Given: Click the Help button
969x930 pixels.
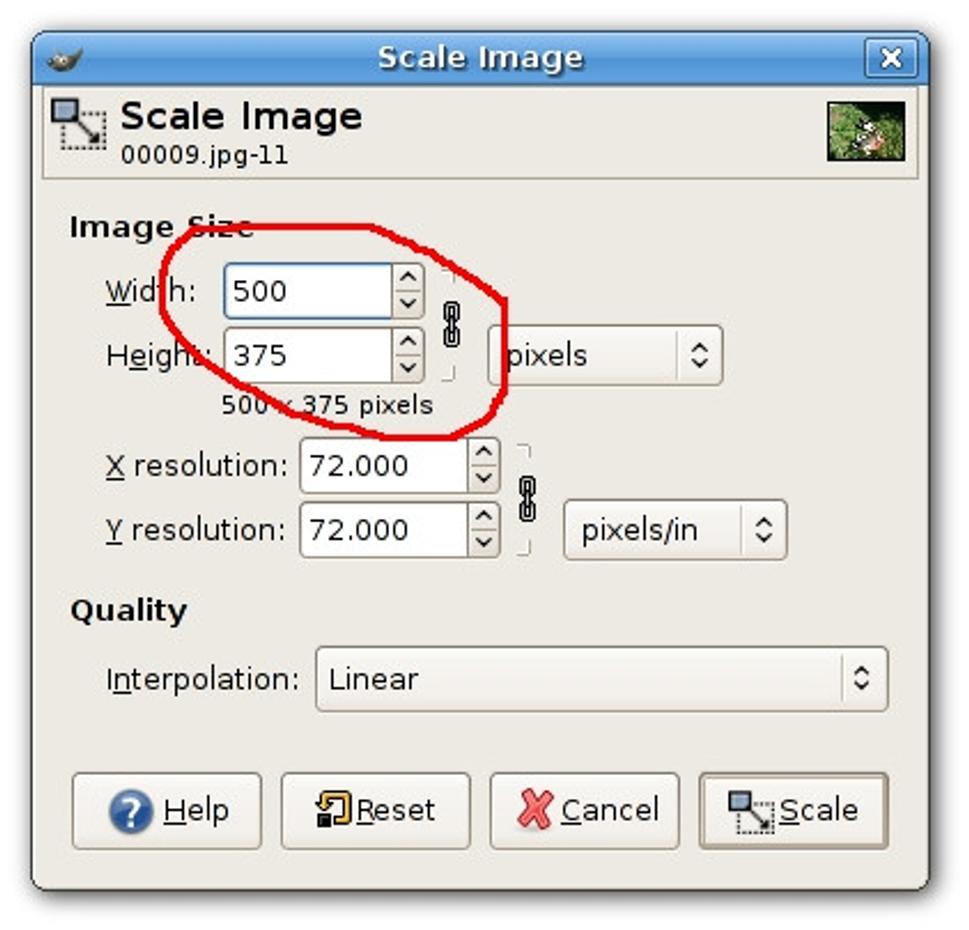Looking at the screenshot, I should point(167,811).
